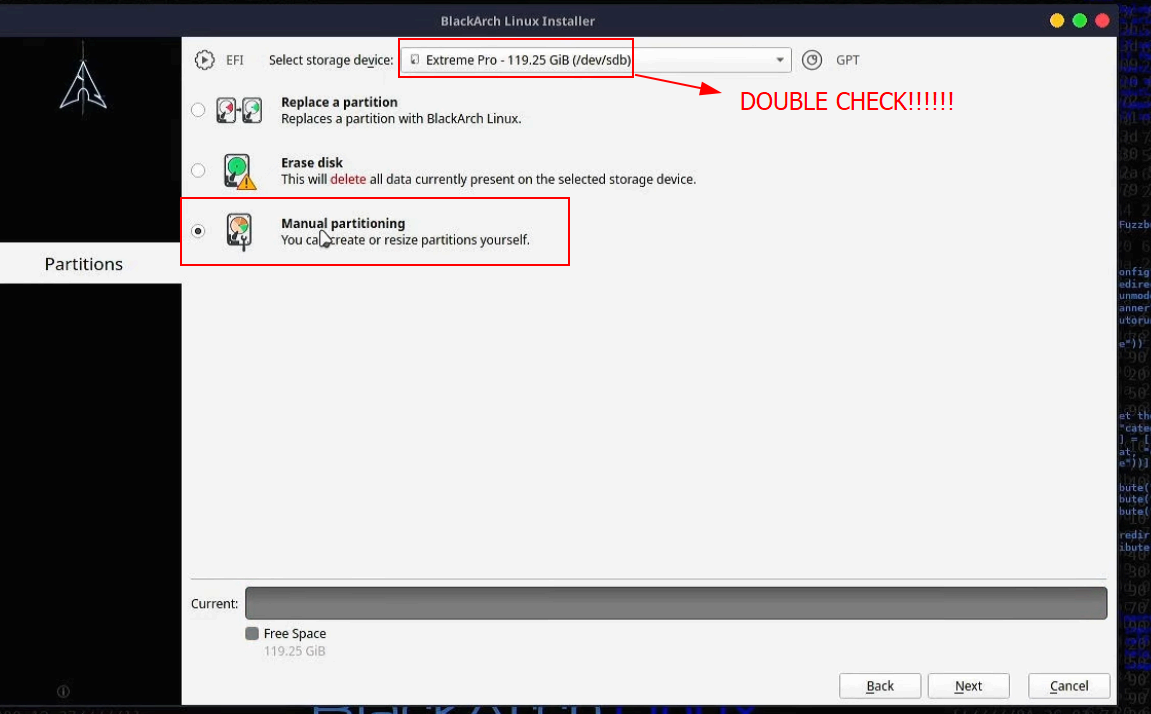Click the info icon at the sidebar bottom
This screenshot has height=714, width=1151.
click(63, 691)
